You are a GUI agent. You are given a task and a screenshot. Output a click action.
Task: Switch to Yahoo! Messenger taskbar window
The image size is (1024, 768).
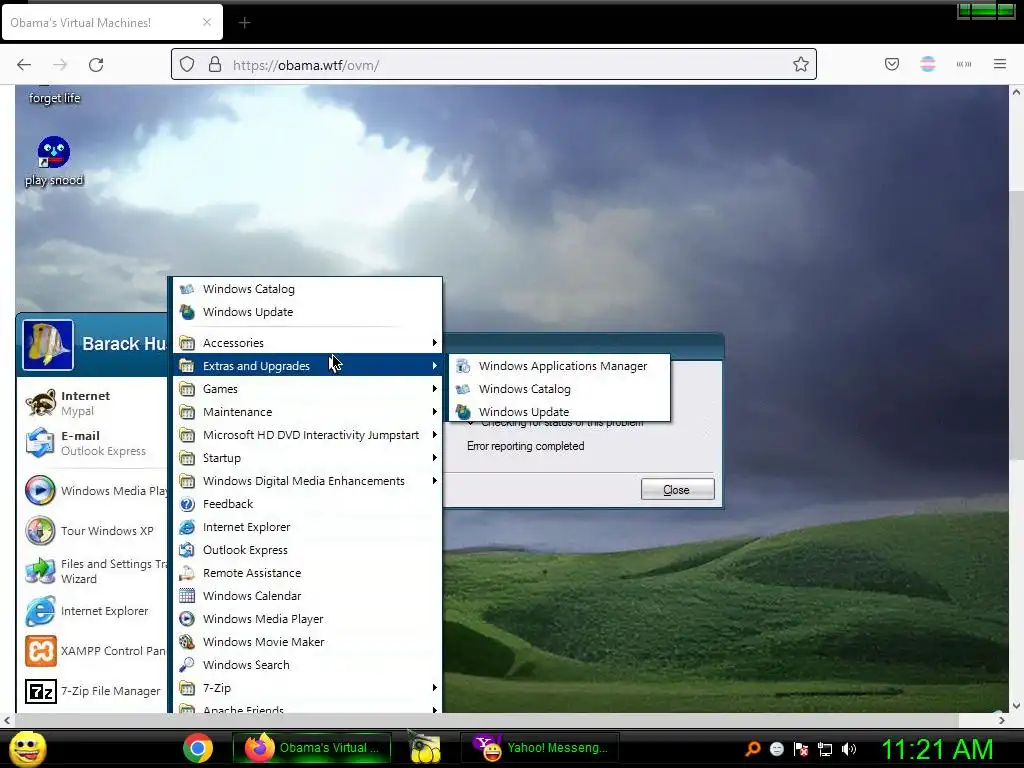(539, 748)
